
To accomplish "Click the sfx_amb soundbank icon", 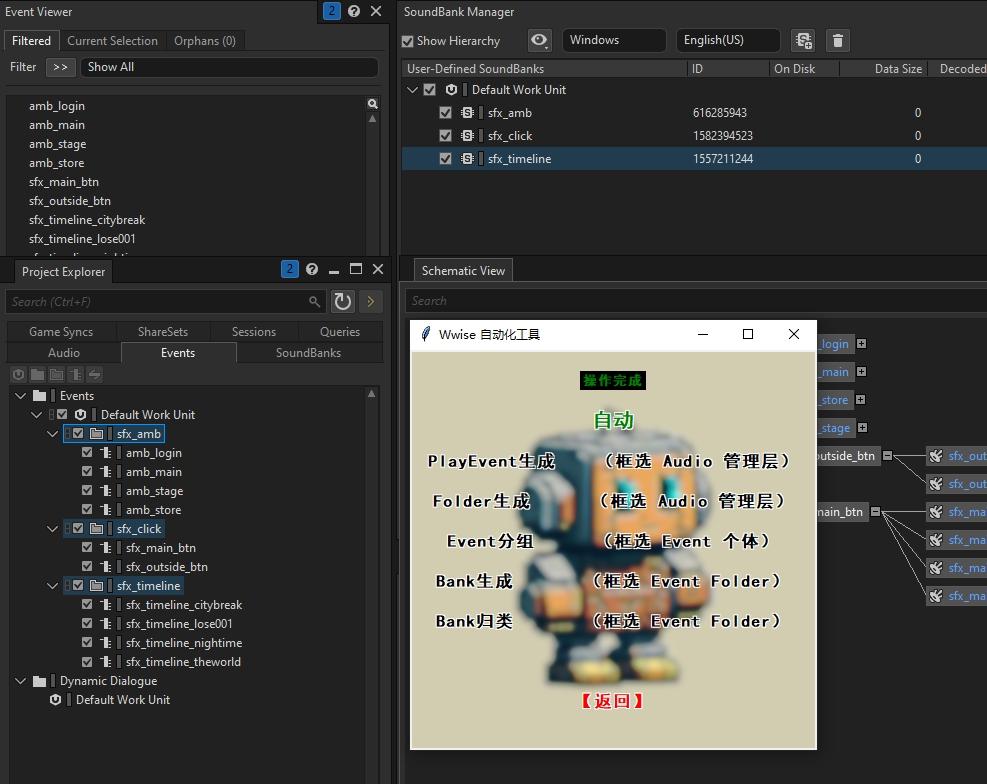I will pyautogui.click(x=467, y=113).
